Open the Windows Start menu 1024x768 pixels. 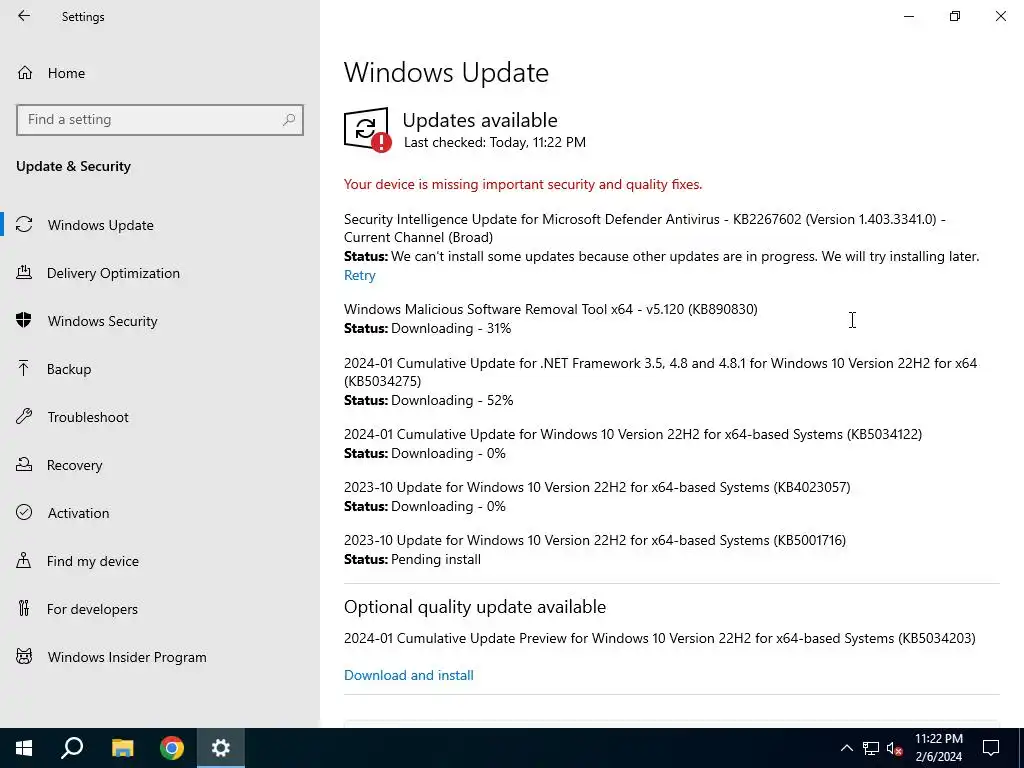click(24, 748)
